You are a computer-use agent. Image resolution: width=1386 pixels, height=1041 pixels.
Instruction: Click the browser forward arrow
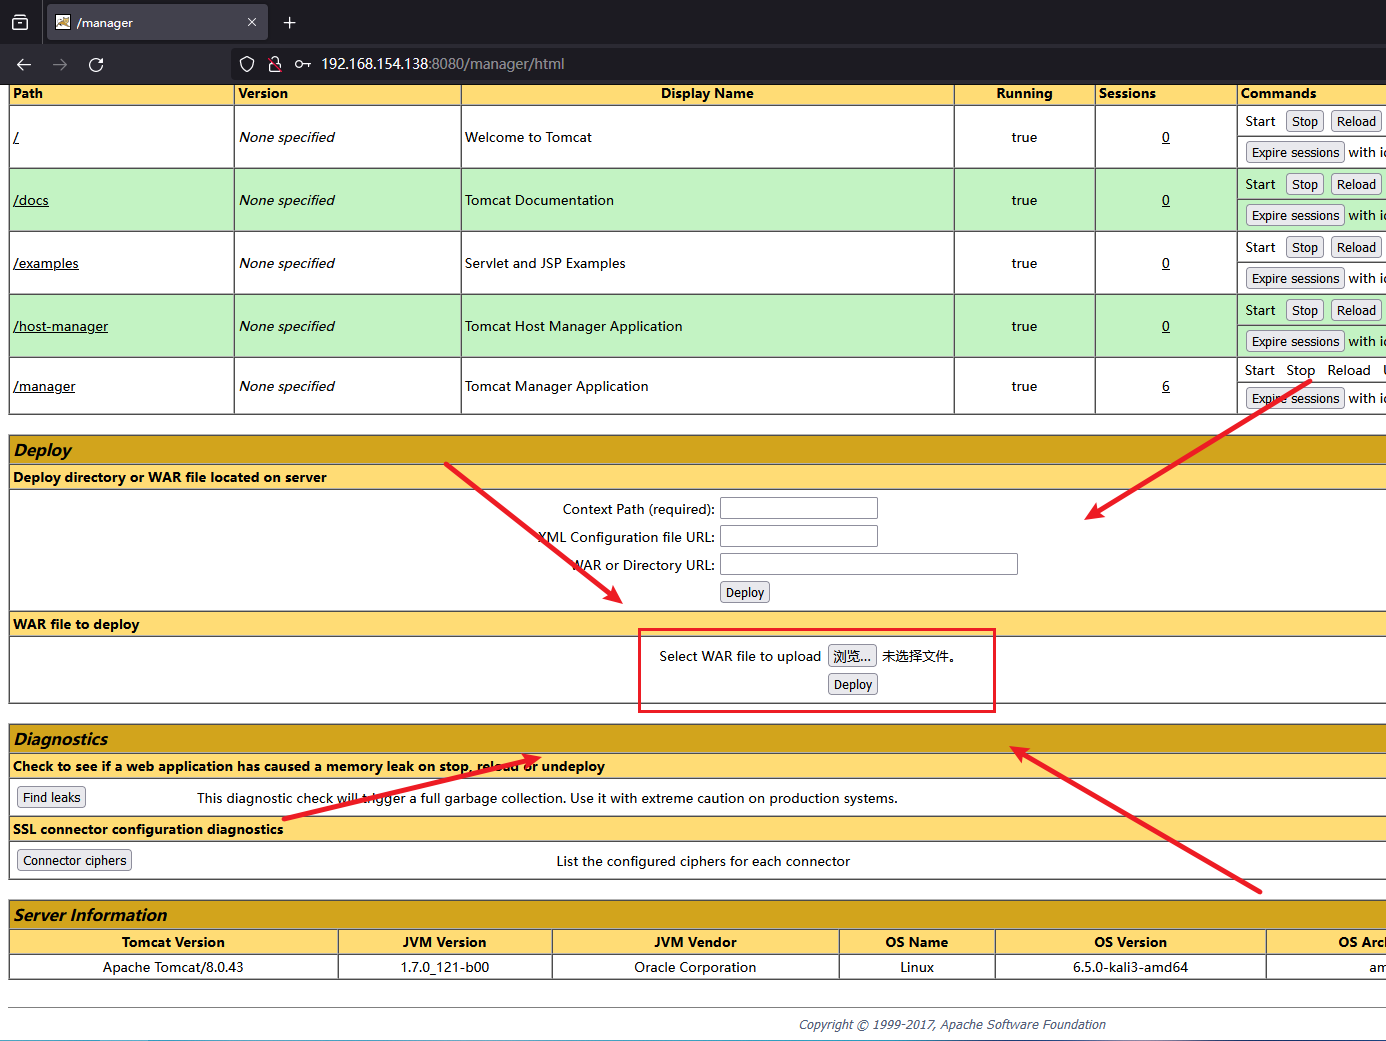pos(60,64)
